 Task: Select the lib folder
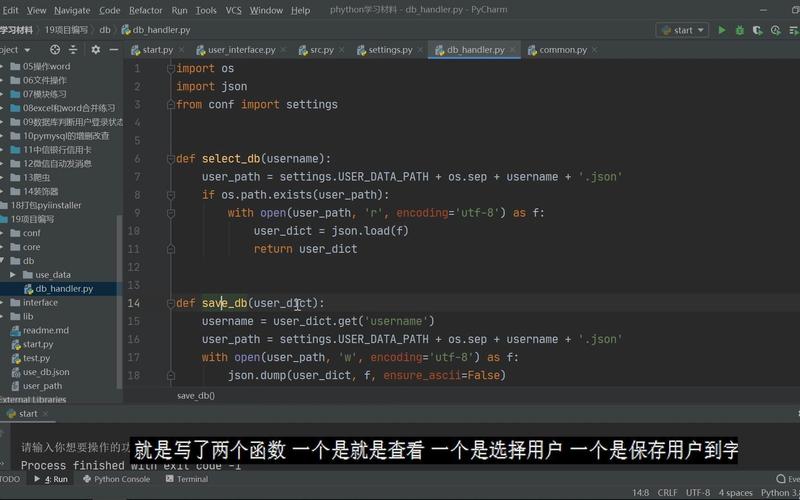click(x=28, y=316)
